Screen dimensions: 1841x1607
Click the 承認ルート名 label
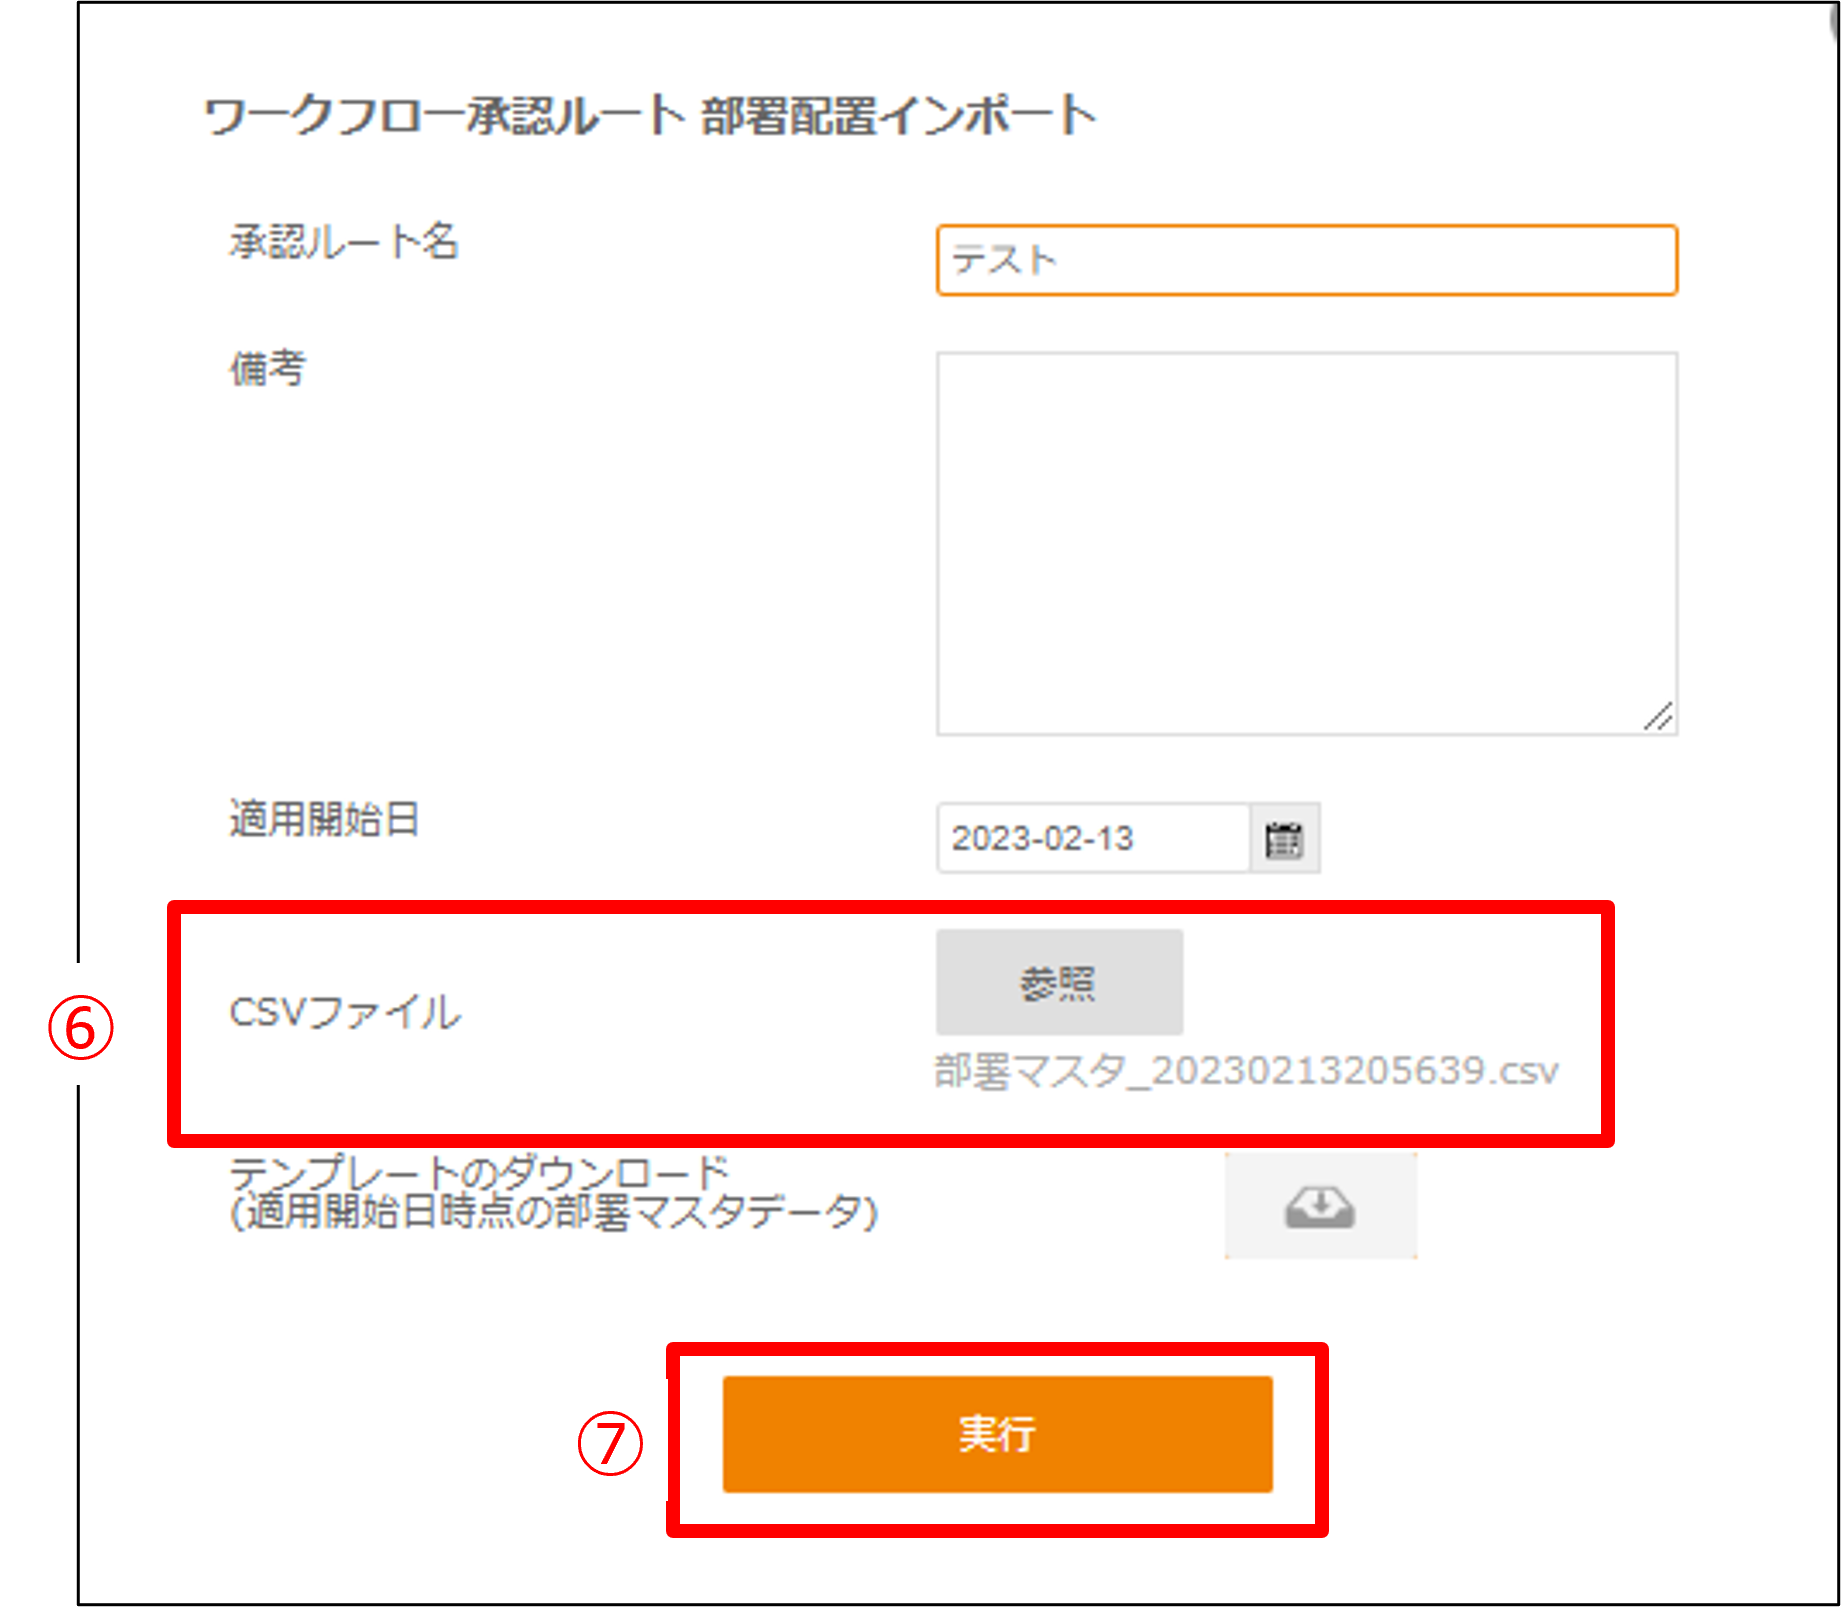click(344, 243)
